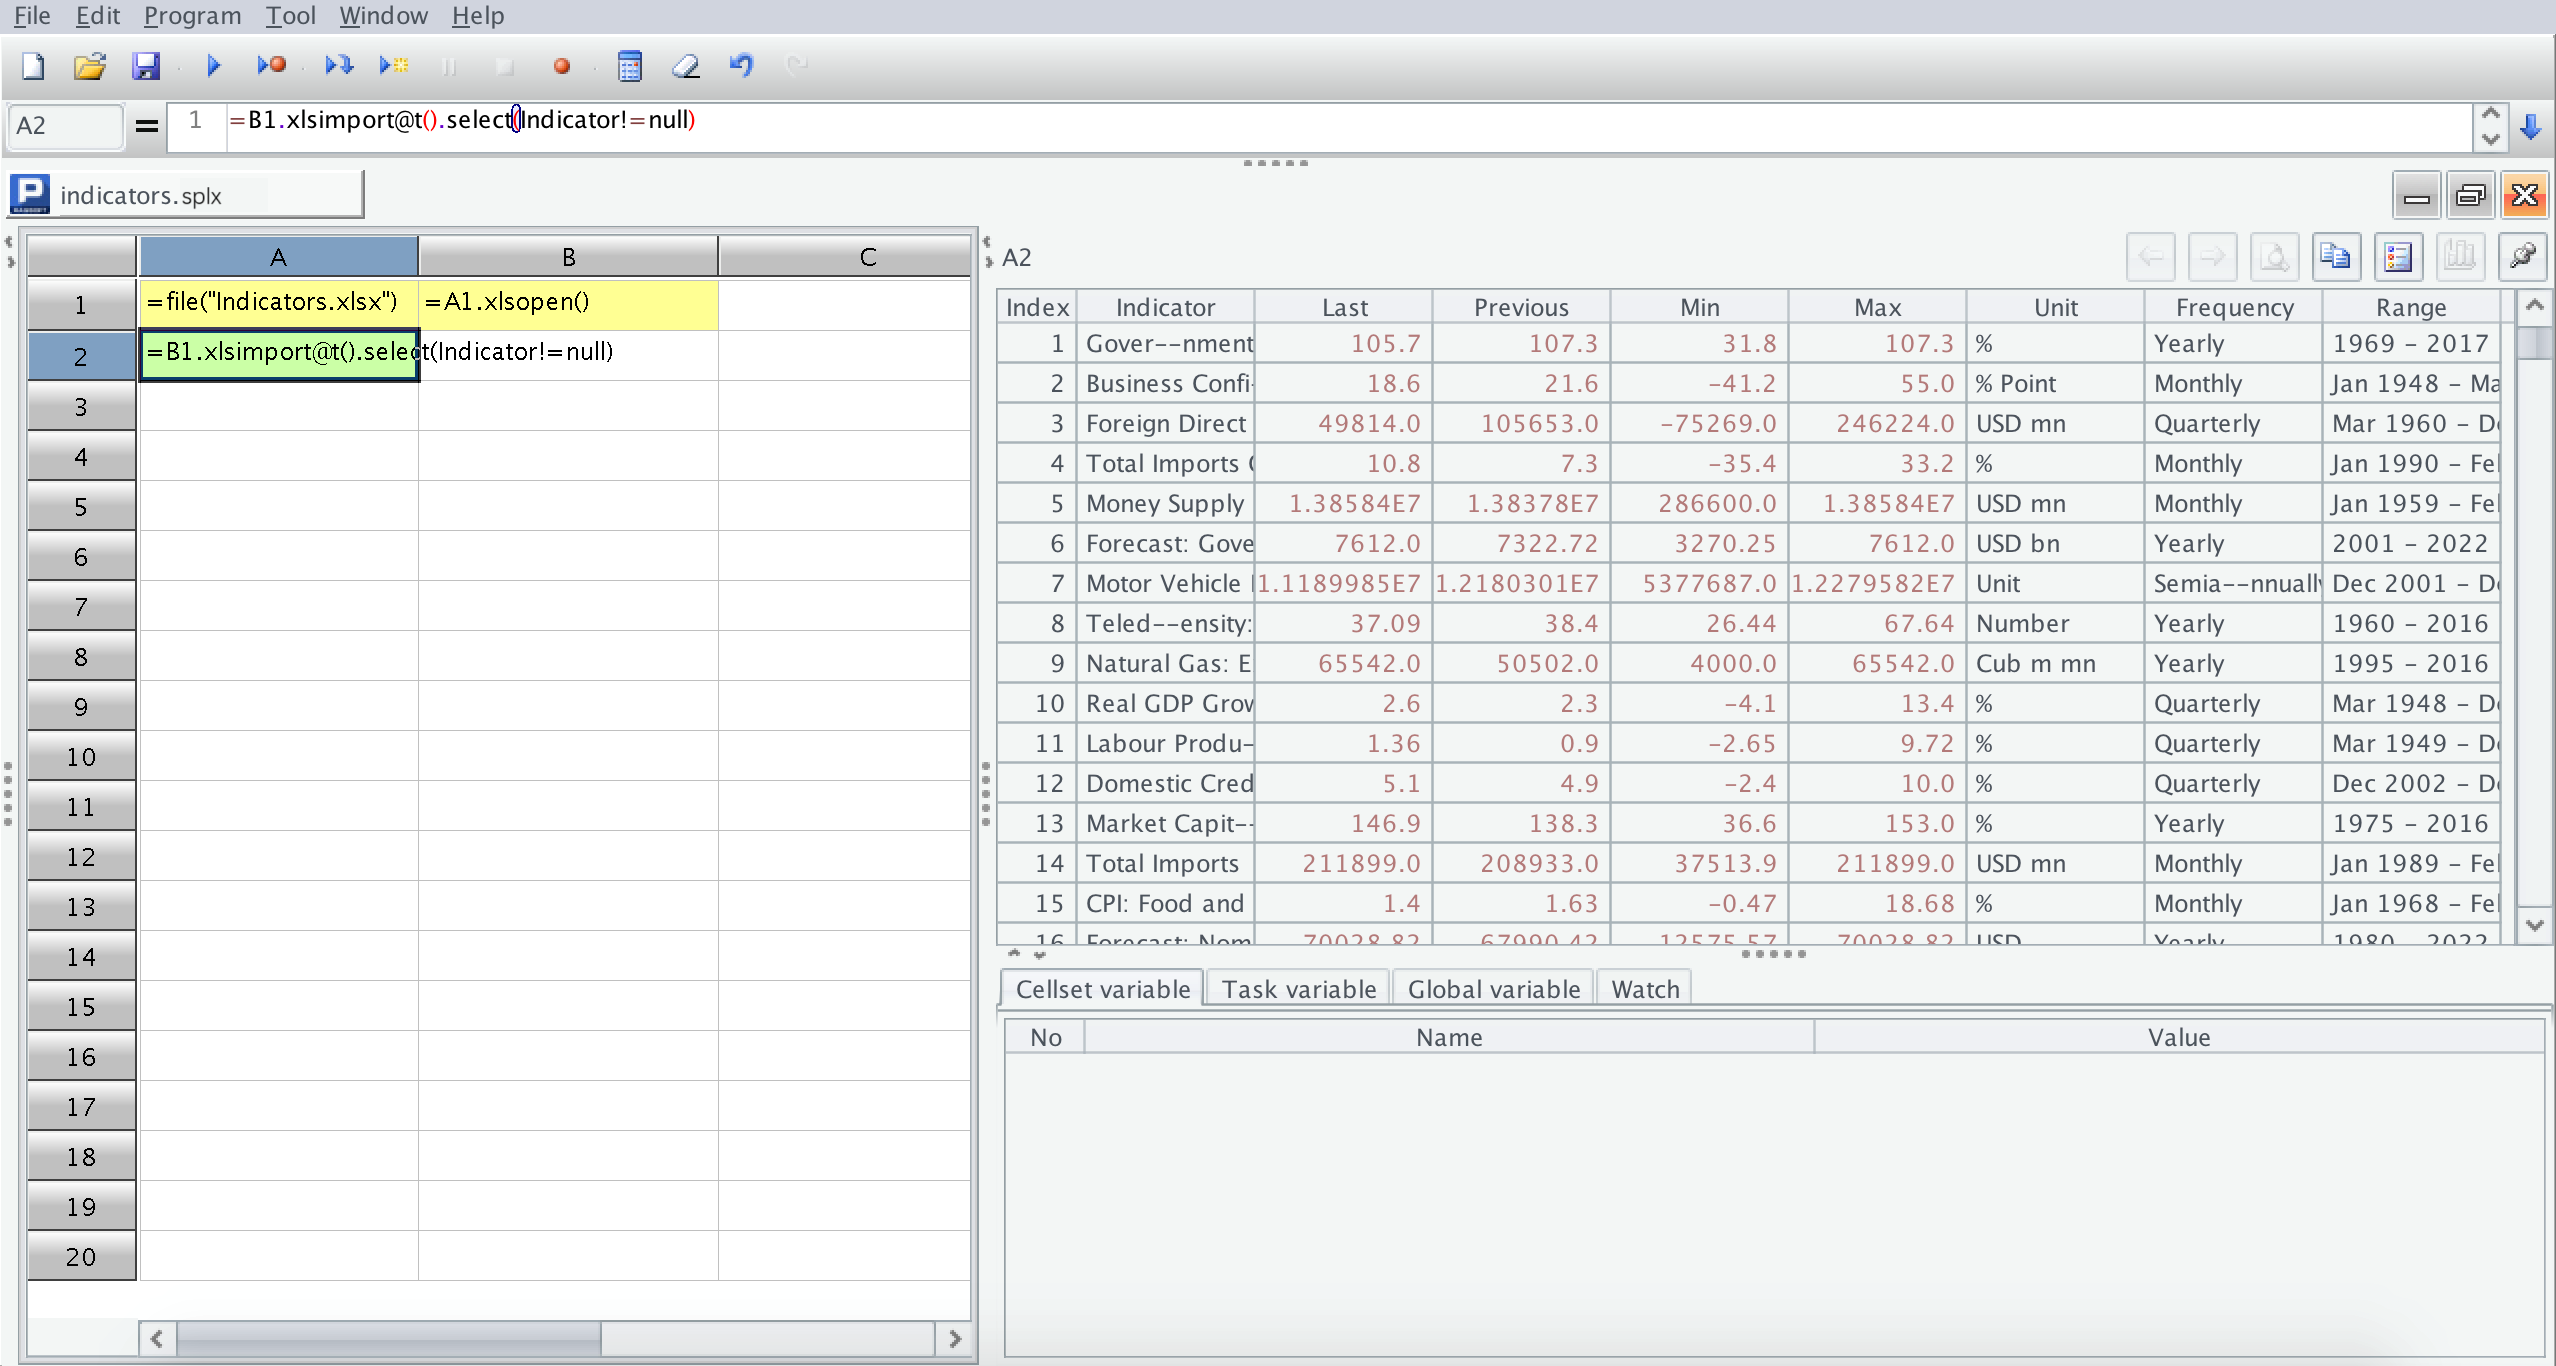This screenshot has height=1366, width=2556.
Task: Click the eraser clear icon
Action: [x=686, y=66]
